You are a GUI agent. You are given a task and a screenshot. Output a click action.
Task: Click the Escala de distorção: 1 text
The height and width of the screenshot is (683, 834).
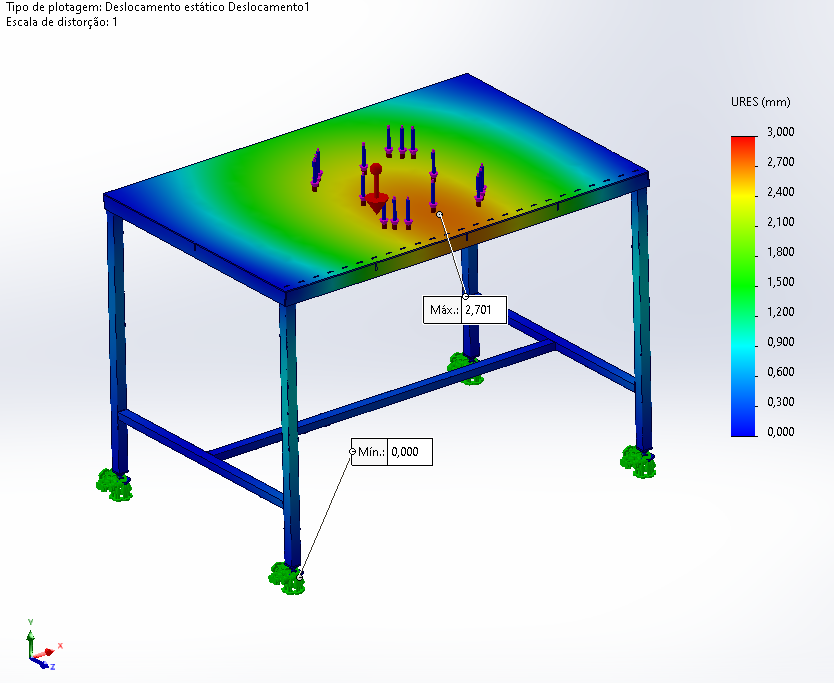coord(62,22)
